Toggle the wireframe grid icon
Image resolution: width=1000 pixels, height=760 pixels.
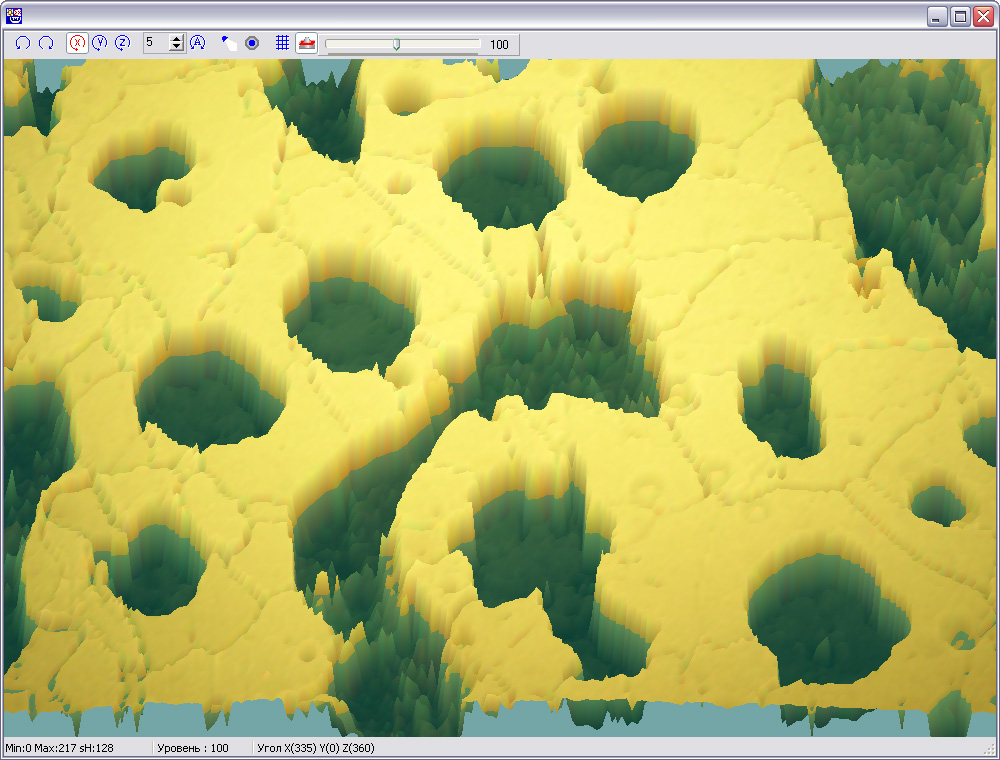[x=283, y=43]
